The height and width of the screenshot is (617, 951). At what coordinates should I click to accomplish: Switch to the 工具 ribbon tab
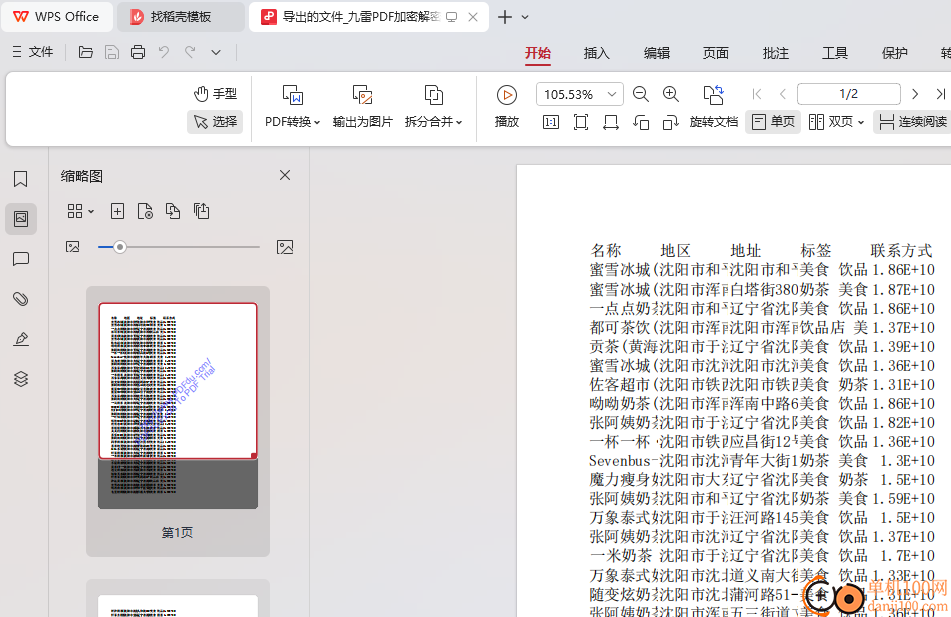pos(835,53)
